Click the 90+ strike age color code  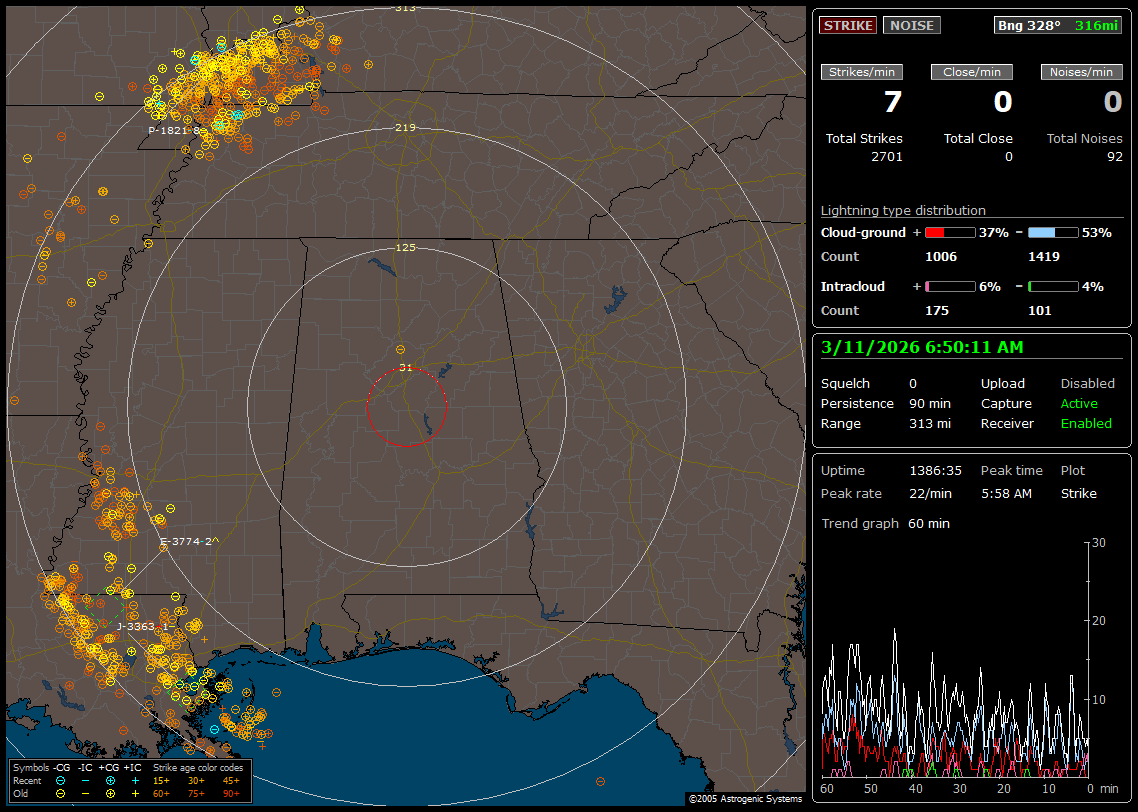(231, 793)
